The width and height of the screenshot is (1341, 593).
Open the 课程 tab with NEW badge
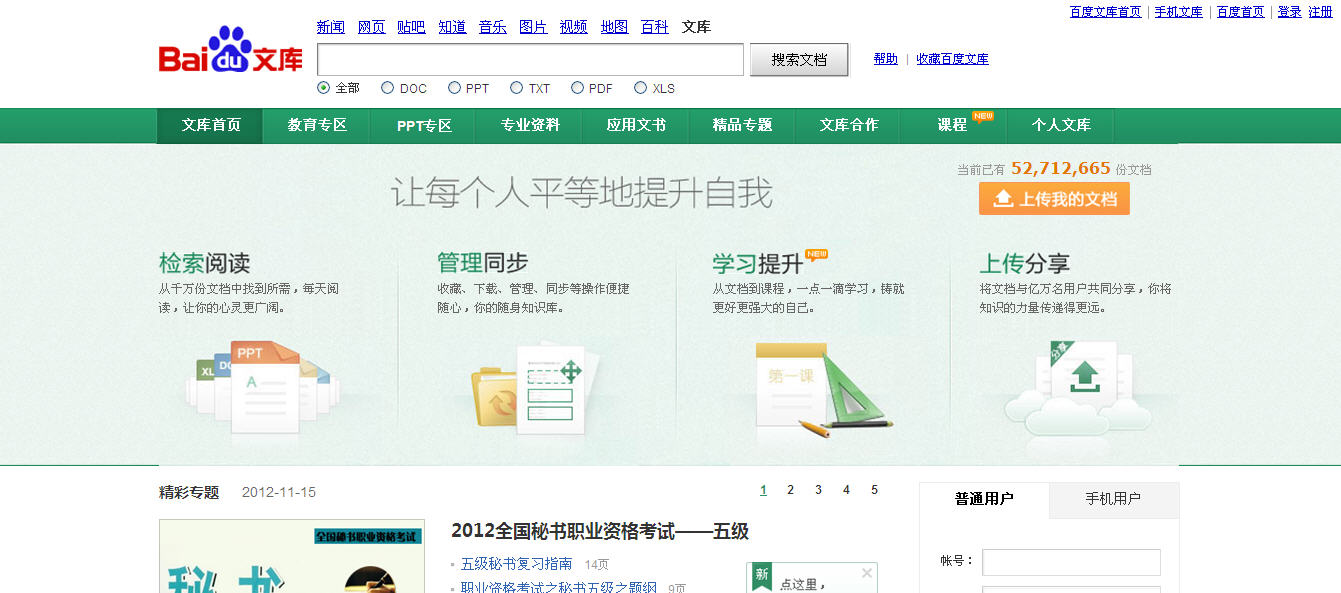(952, 125)
